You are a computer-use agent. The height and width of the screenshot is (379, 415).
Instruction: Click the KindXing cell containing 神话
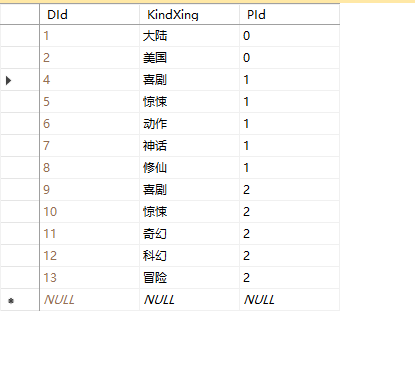(189, 146)
